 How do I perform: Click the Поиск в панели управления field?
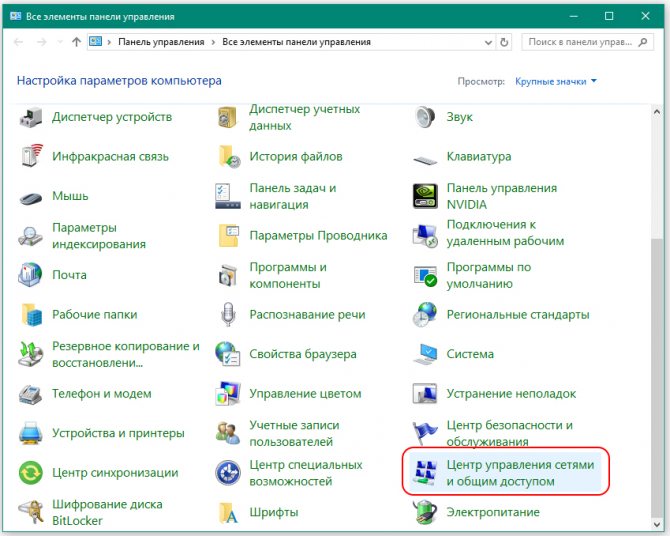pyautogui.click(x=588, y=42)
